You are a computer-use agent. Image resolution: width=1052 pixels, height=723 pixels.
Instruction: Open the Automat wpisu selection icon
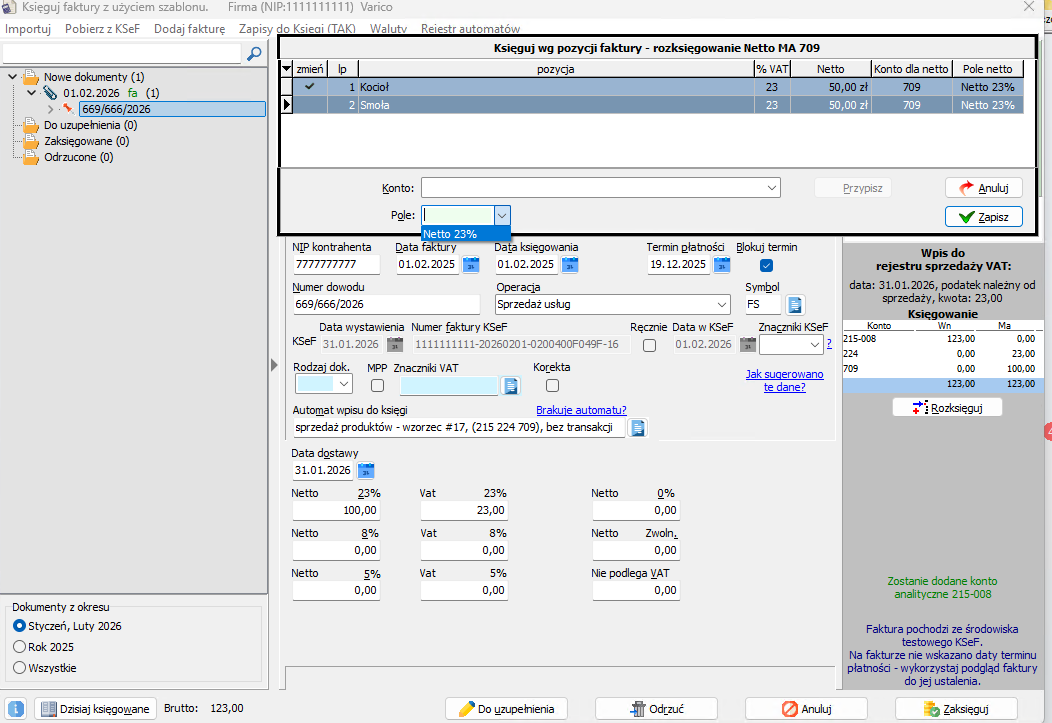point(638,428)
